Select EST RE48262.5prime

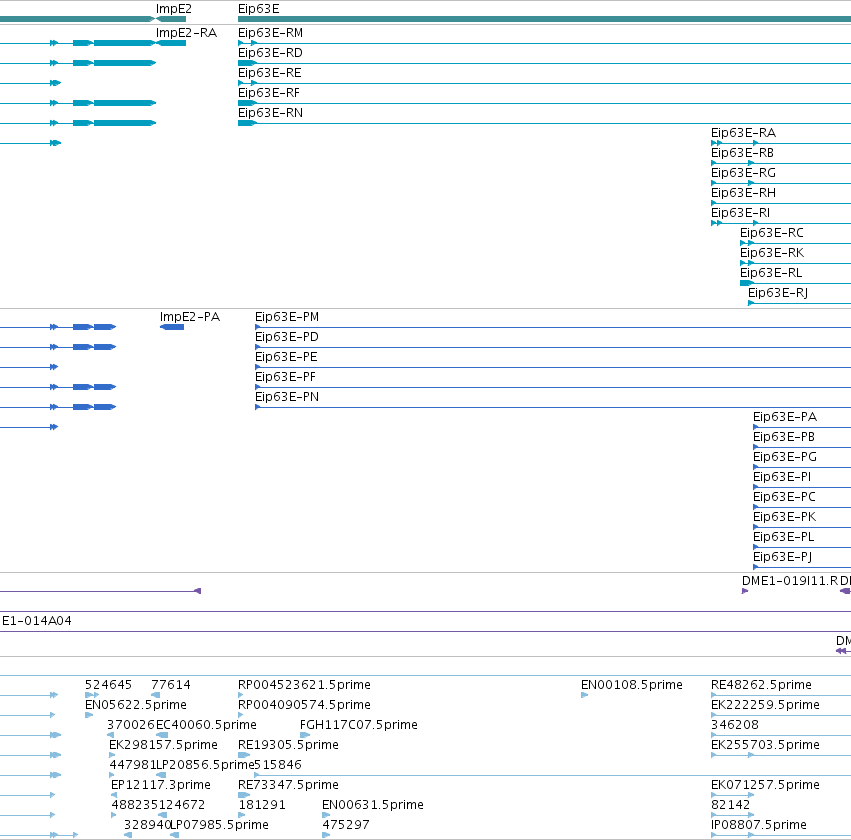coord(761,685)
